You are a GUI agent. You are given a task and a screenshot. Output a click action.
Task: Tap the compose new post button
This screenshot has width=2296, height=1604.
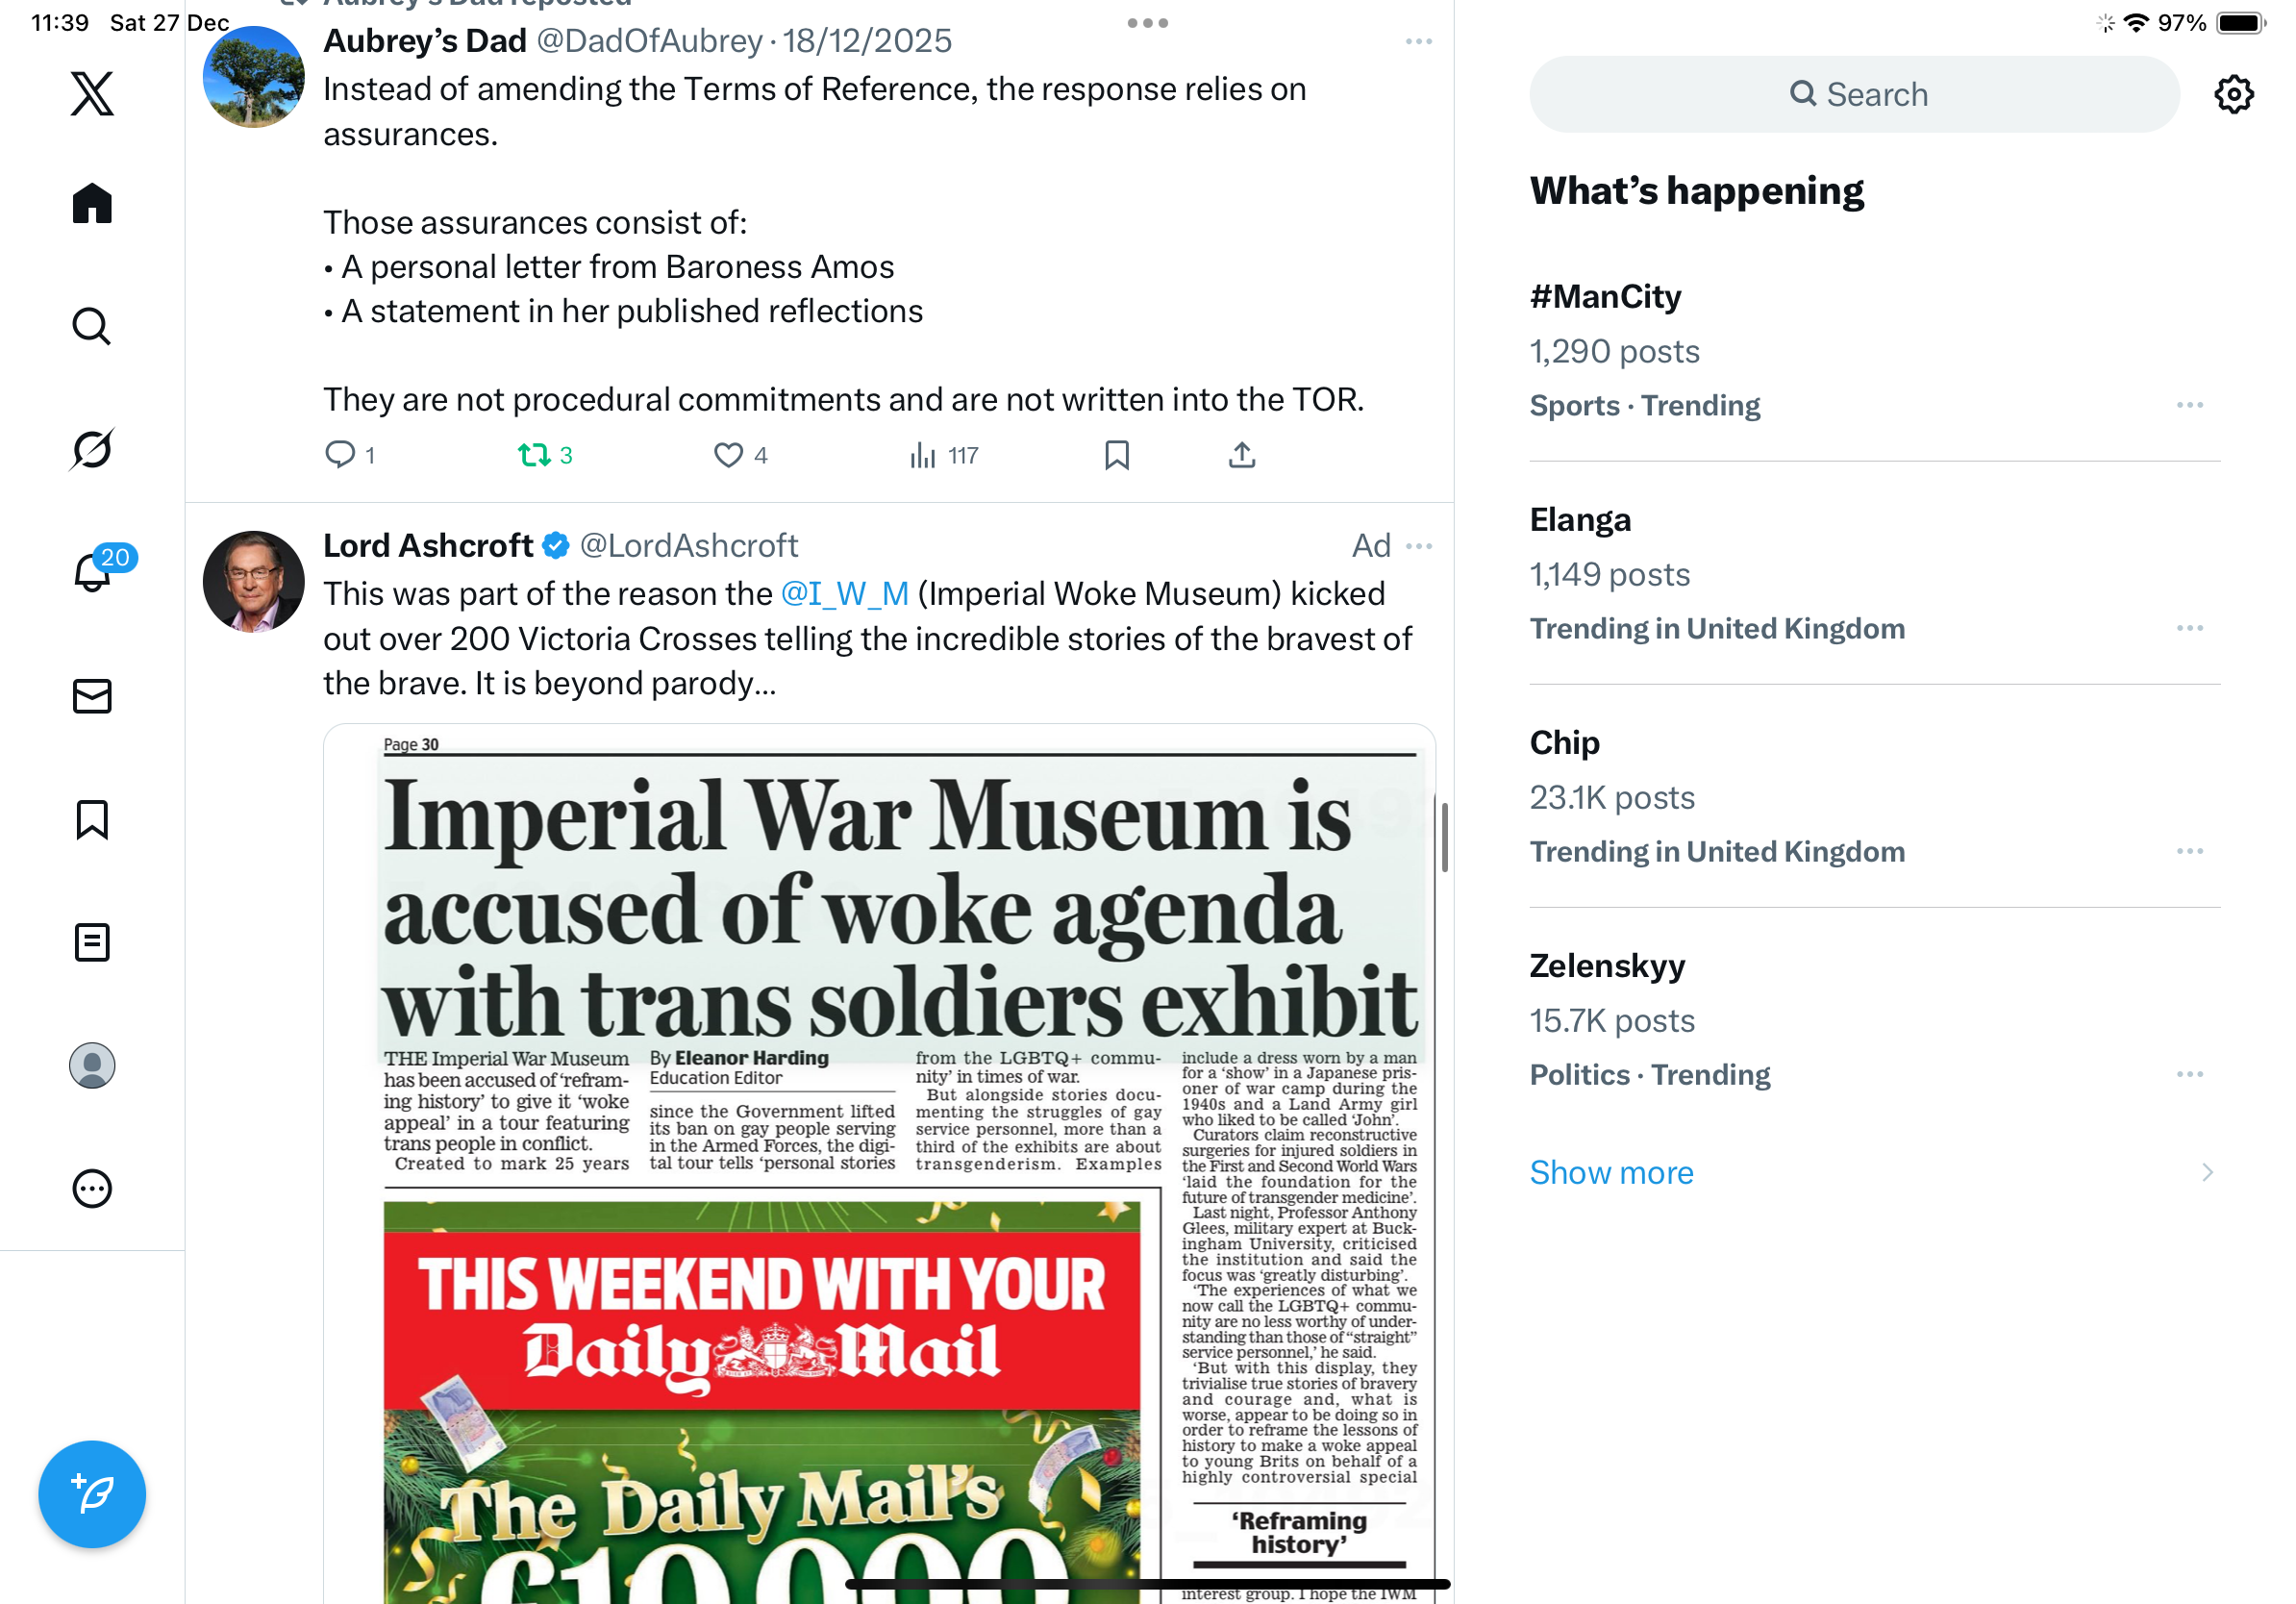coord(92,1494)
